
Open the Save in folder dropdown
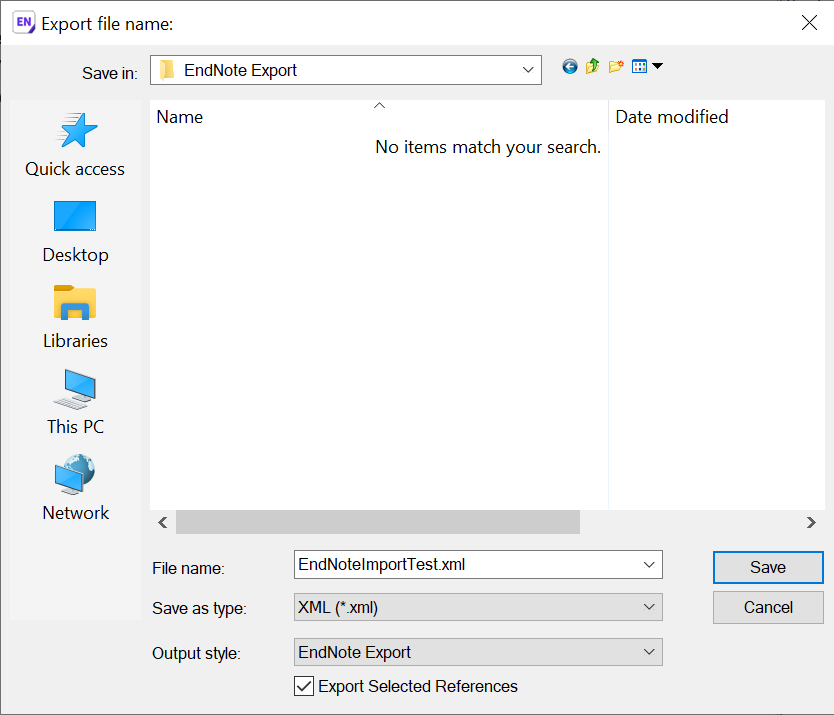(527, 70)
